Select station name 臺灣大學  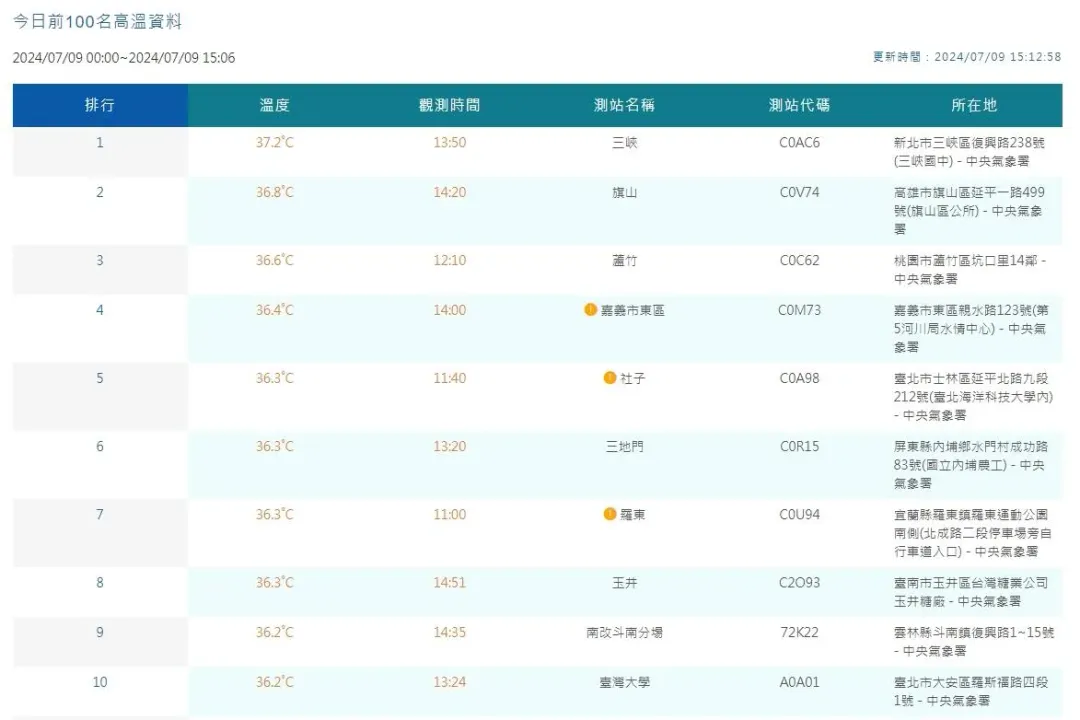[625, 682]
